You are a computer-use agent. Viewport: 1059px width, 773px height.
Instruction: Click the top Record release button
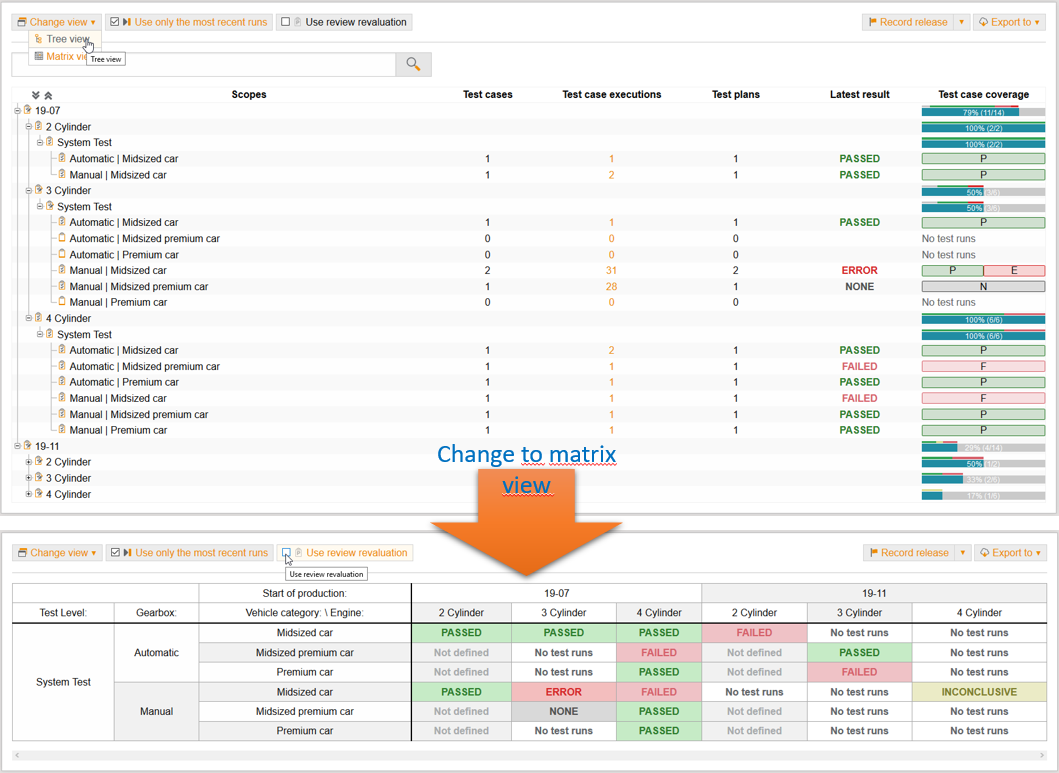(x=907, y=22)
